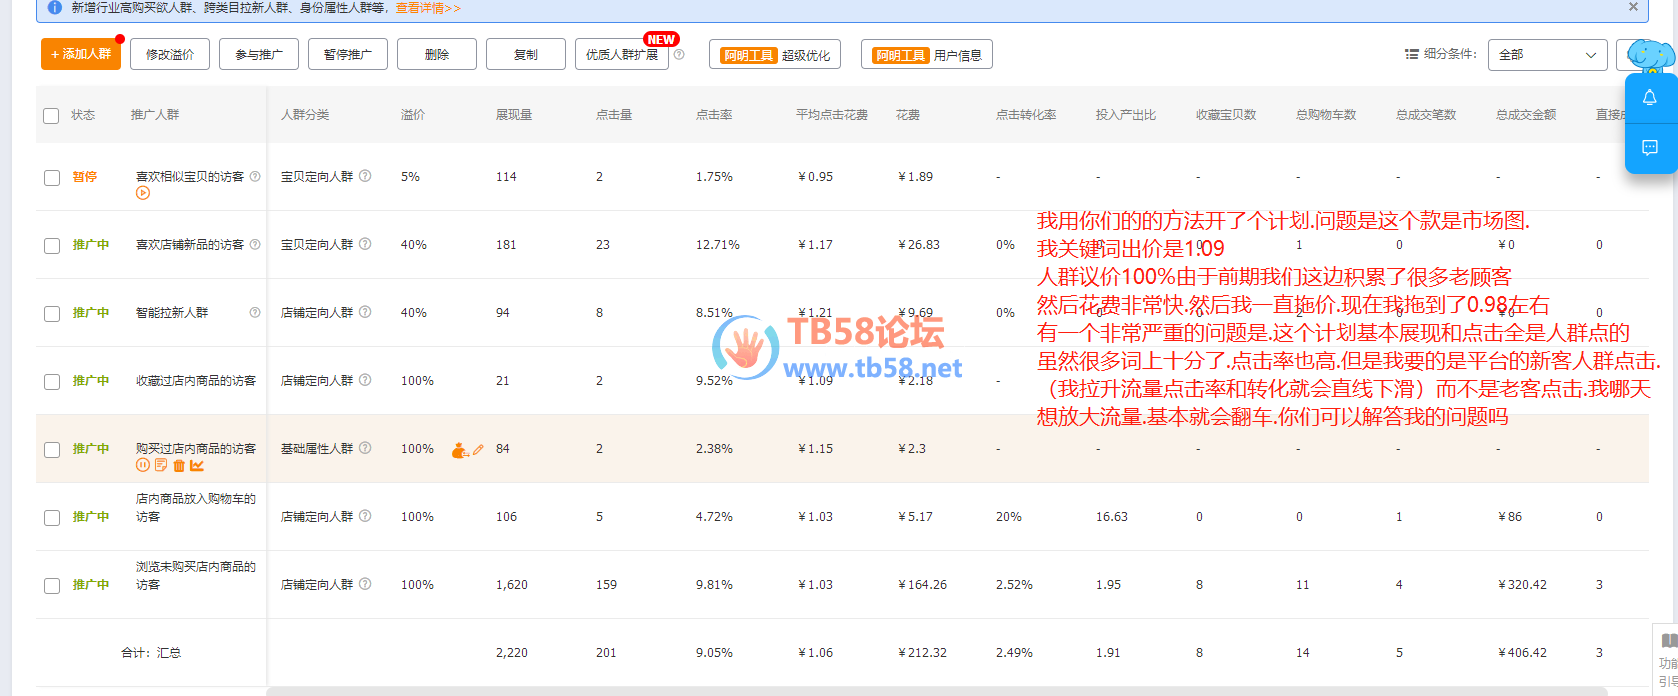The image size is (1678, 696).
Task: Click the pencil edit icon beside 100% 溢价
Action: pos(478,450)
